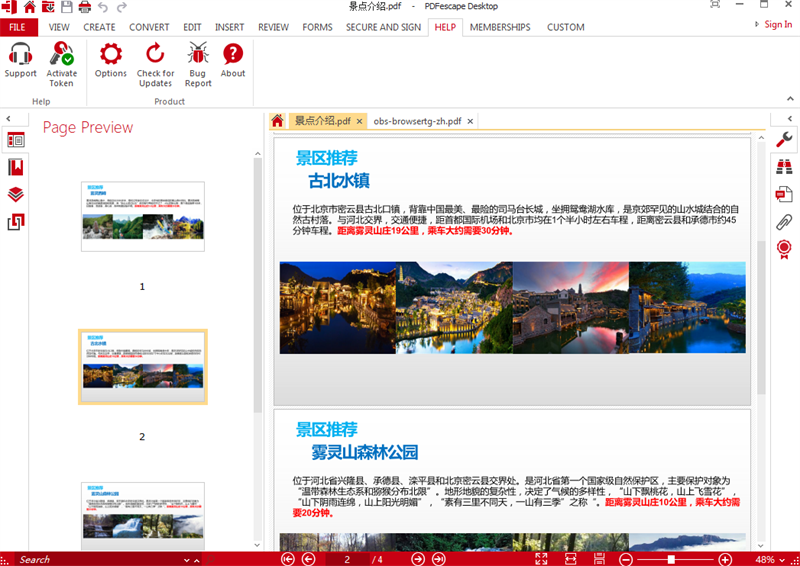Collapse the left Page Preview panel

[x=9, y=119]
